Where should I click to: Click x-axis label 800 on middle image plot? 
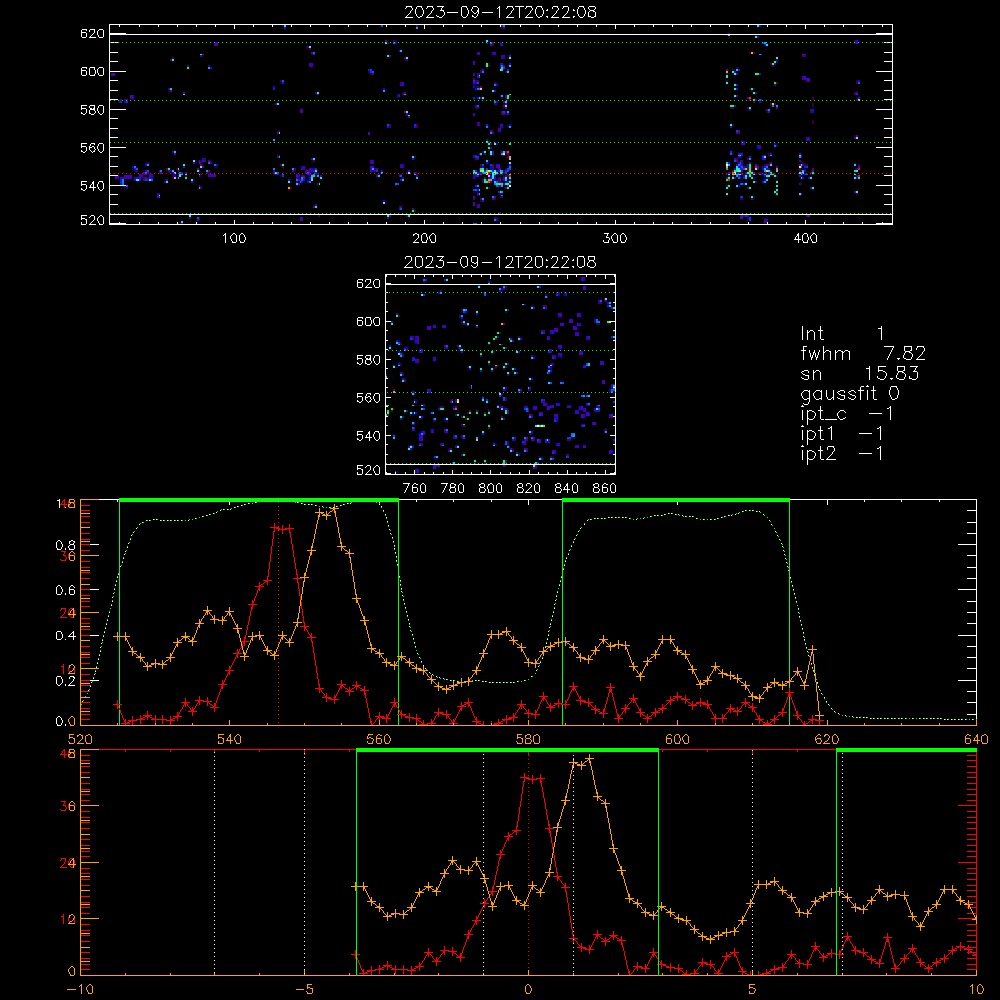(490, 489)
